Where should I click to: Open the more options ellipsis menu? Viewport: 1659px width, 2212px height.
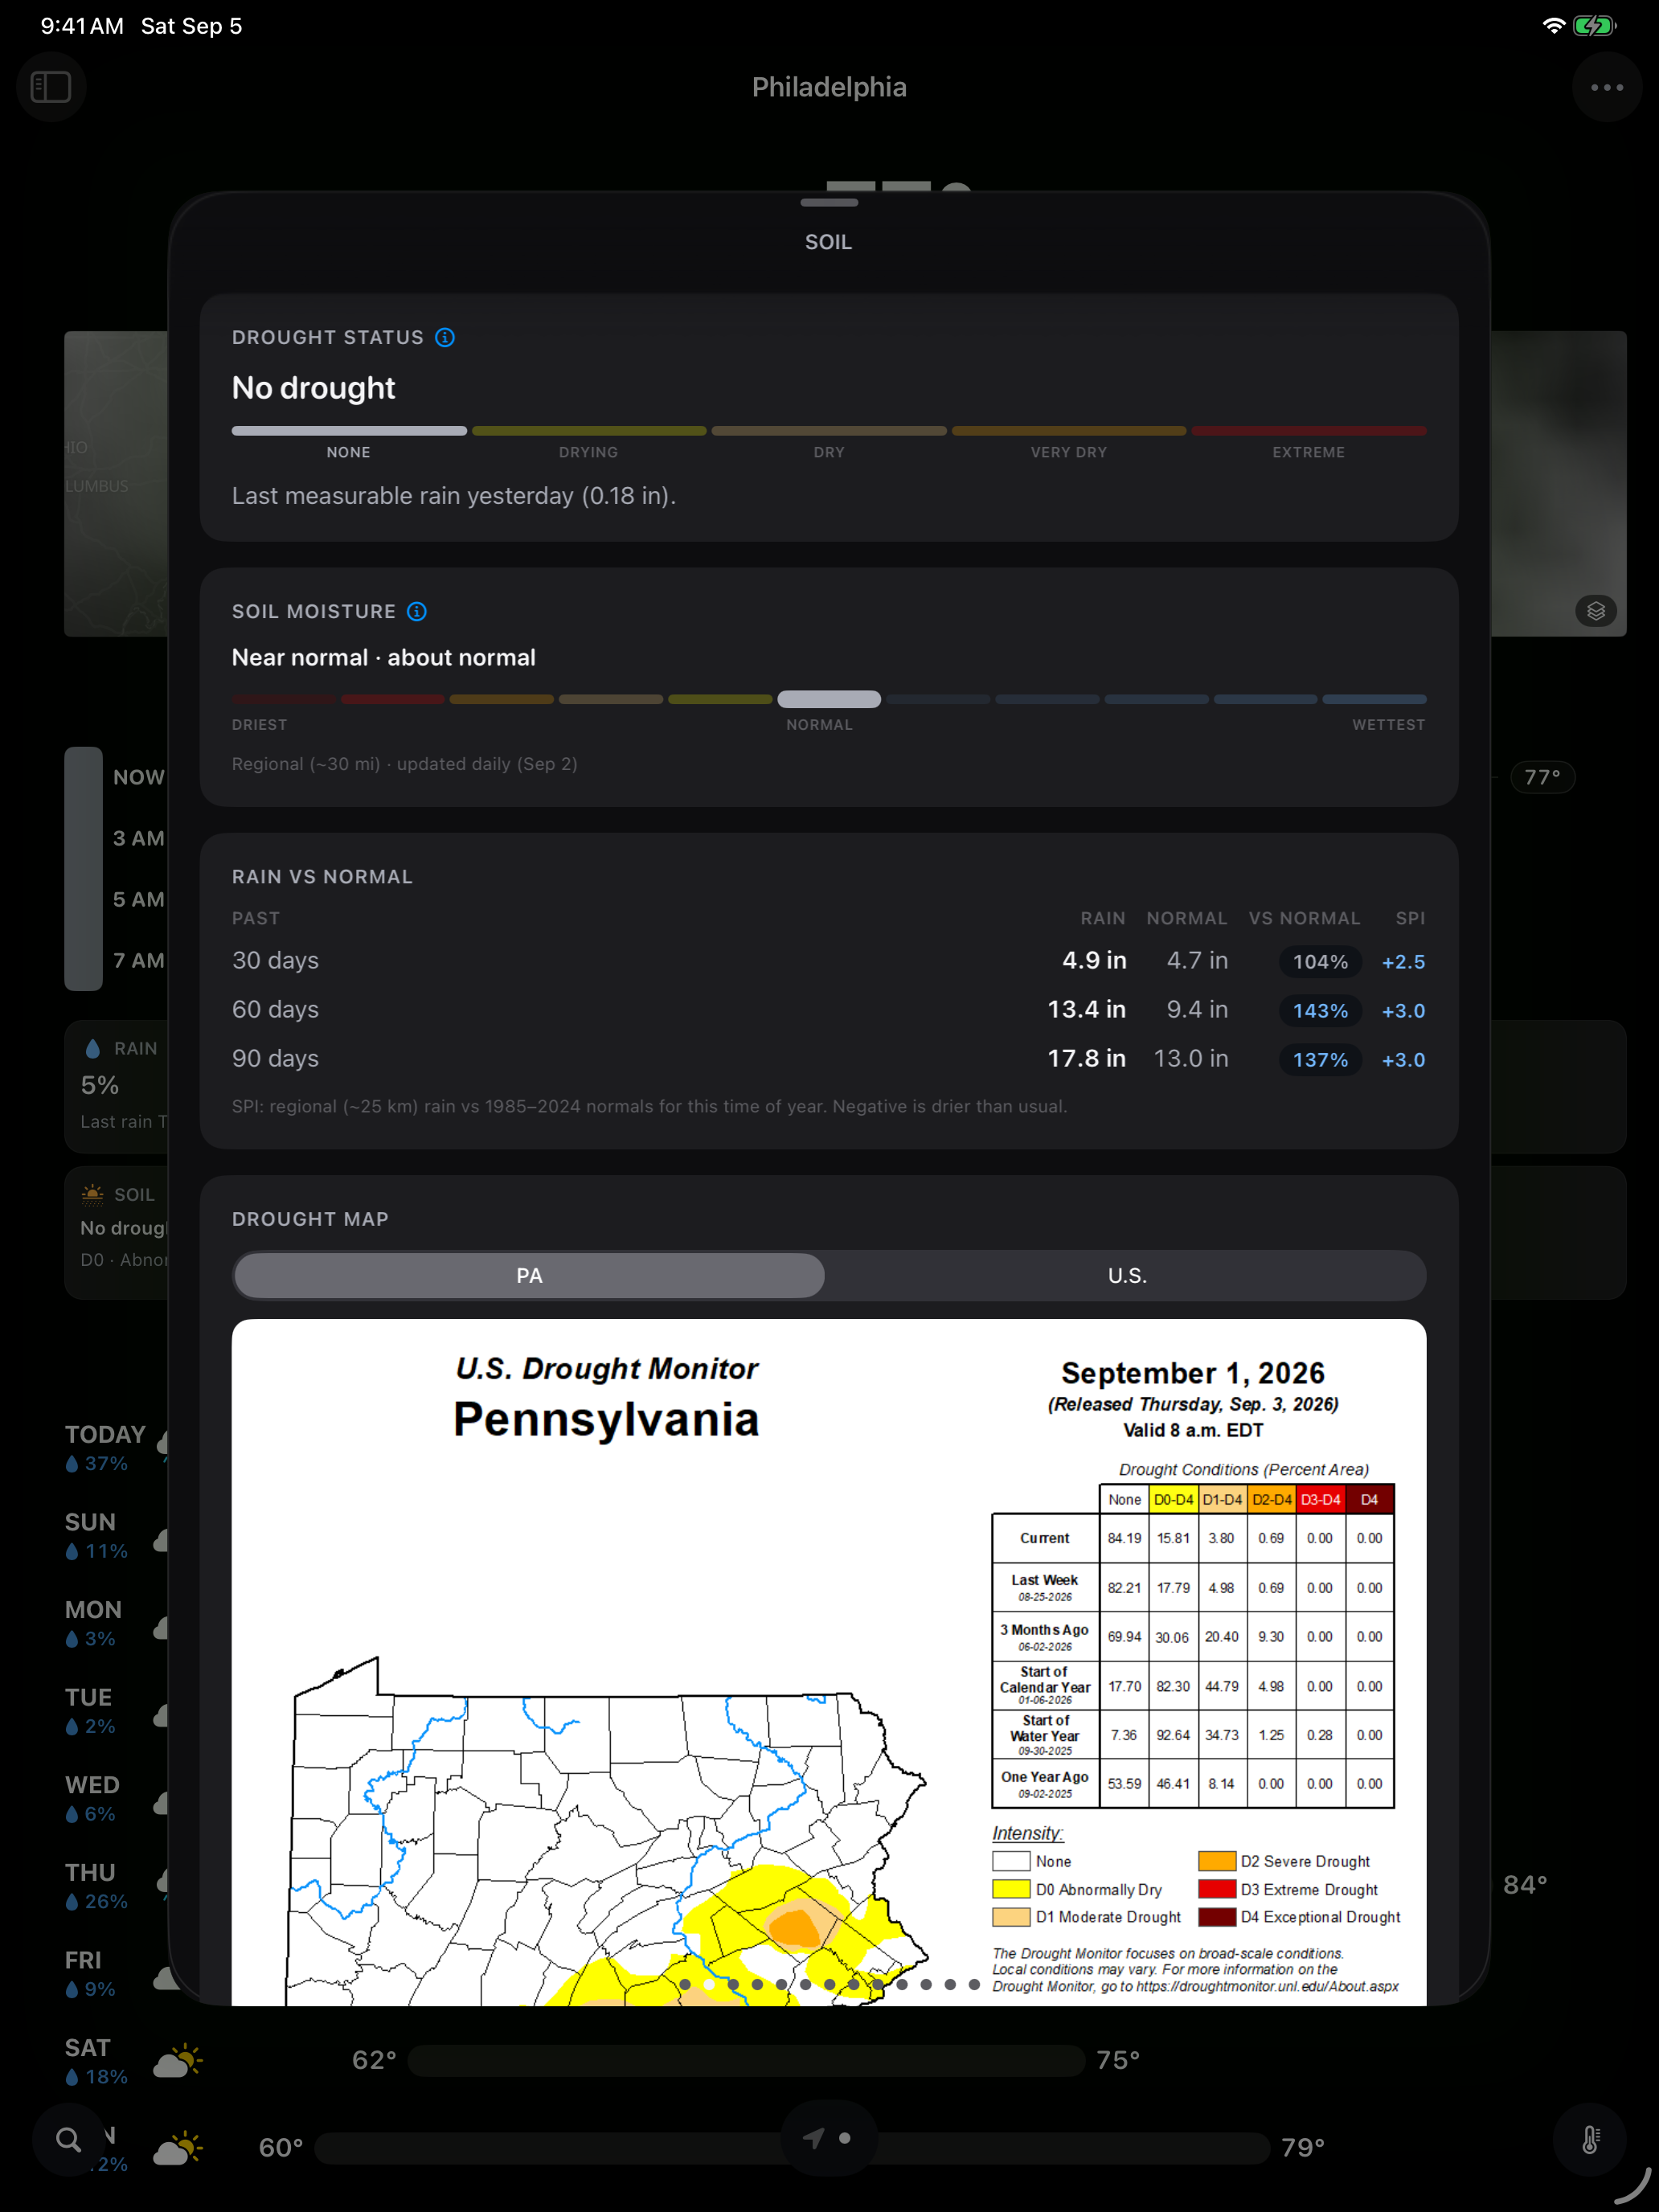(1606, 87)
